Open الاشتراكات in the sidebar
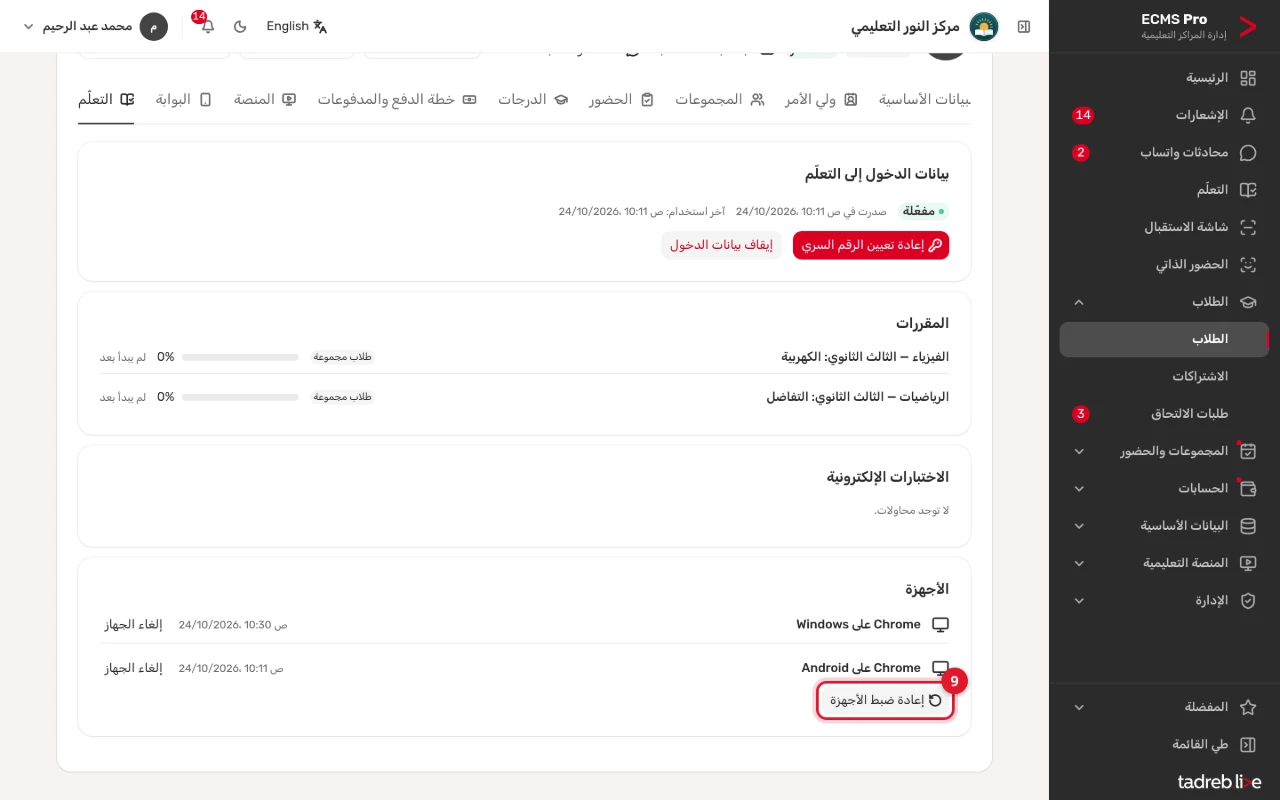1280x800 pixels. [1164, 377]
